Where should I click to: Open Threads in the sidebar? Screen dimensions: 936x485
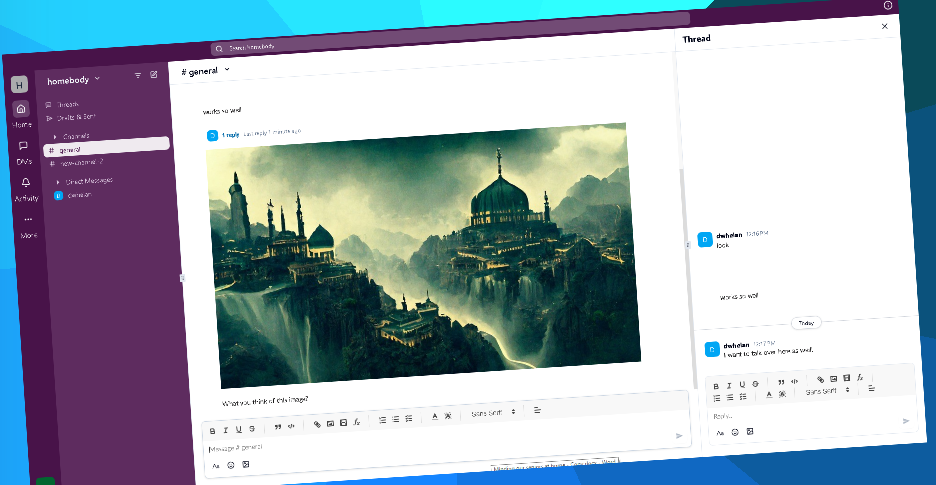tap(66, 104)
